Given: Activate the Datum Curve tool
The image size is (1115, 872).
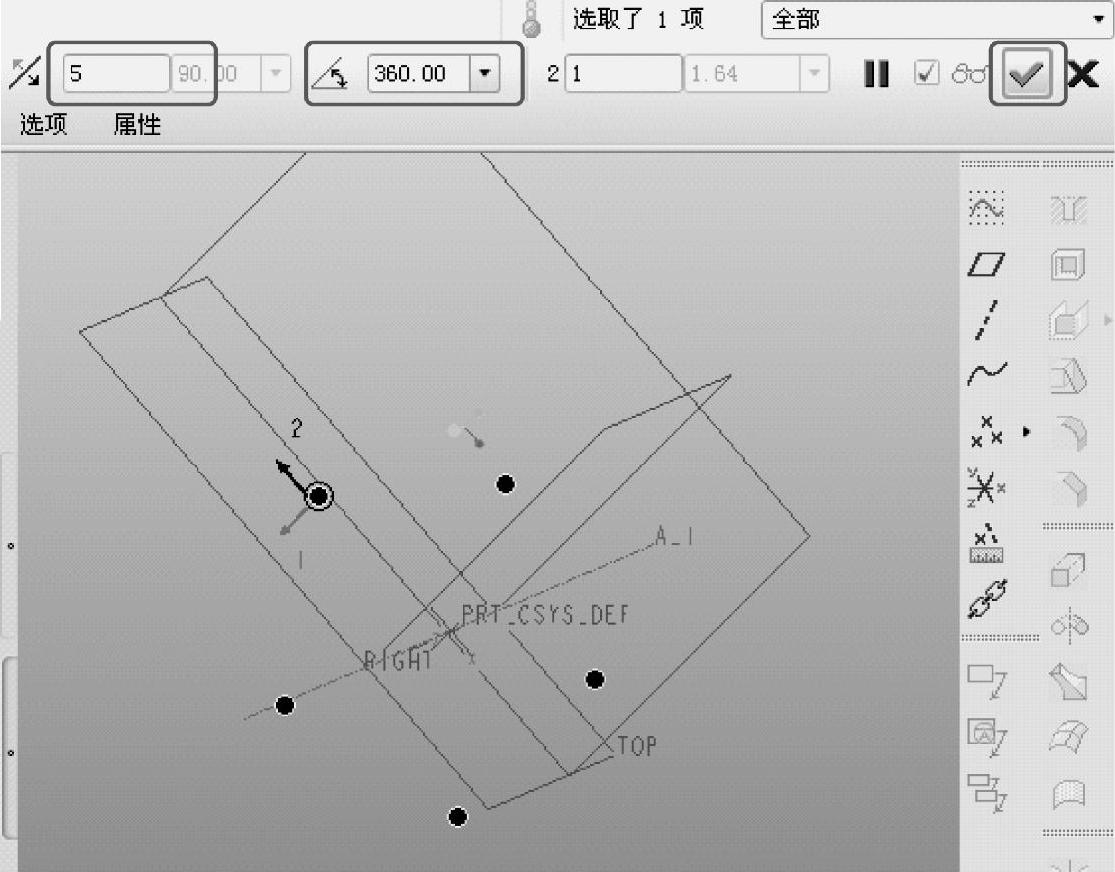Looking at the screenshot, I should click(x=986, y=375).
